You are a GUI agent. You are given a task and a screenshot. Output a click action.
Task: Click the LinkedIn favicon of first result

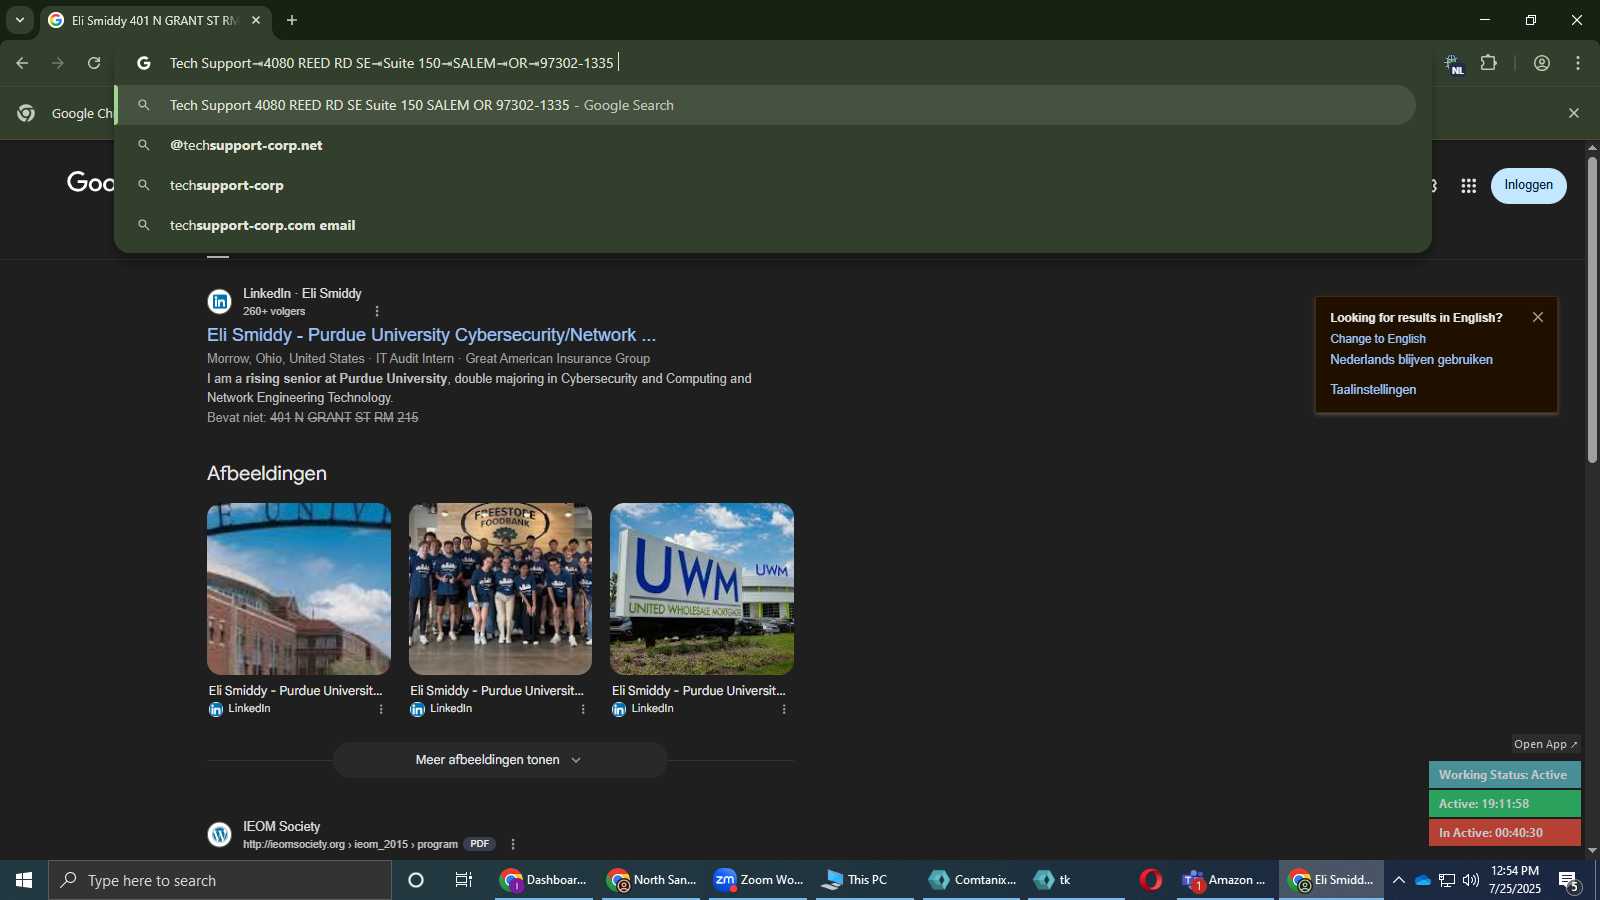[220, 301]
